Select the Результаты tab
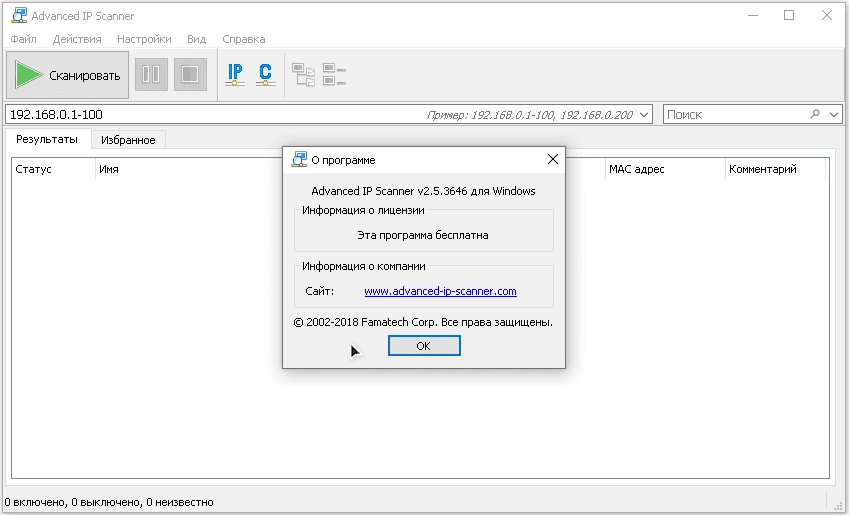This screenshot has height=515, width=849. [x=47, y=139]
